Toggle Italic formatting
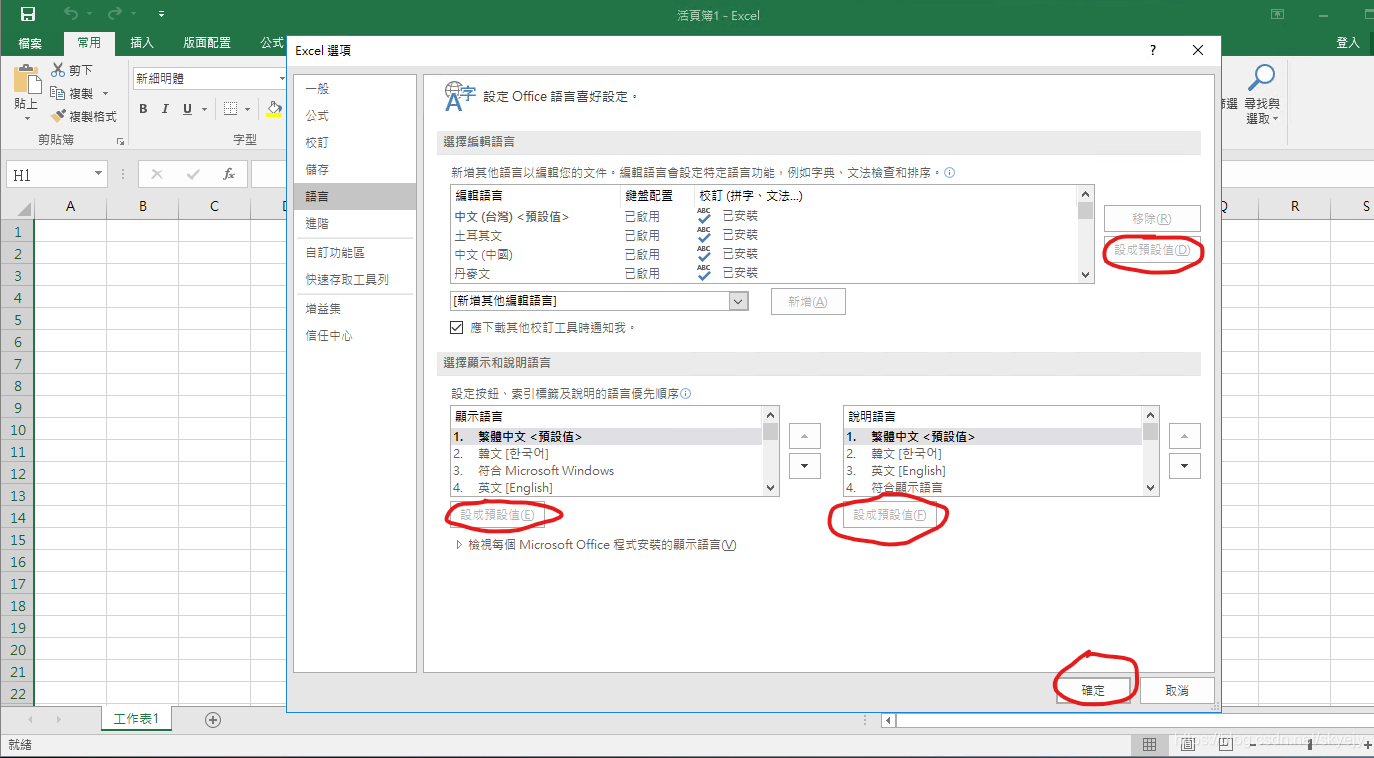Viewport: 1374px width, 758px height. (x=164, y=109)
